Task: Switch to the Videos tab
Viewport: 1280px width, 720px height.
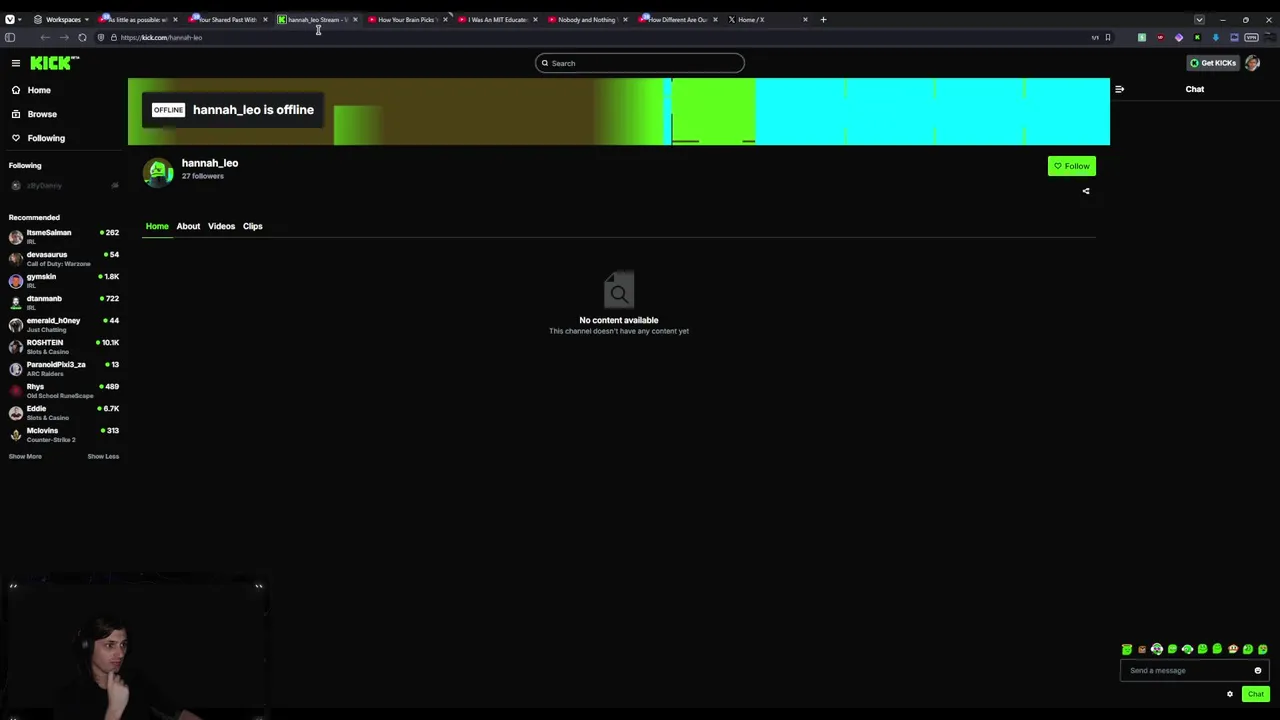Action: point(221,226)
